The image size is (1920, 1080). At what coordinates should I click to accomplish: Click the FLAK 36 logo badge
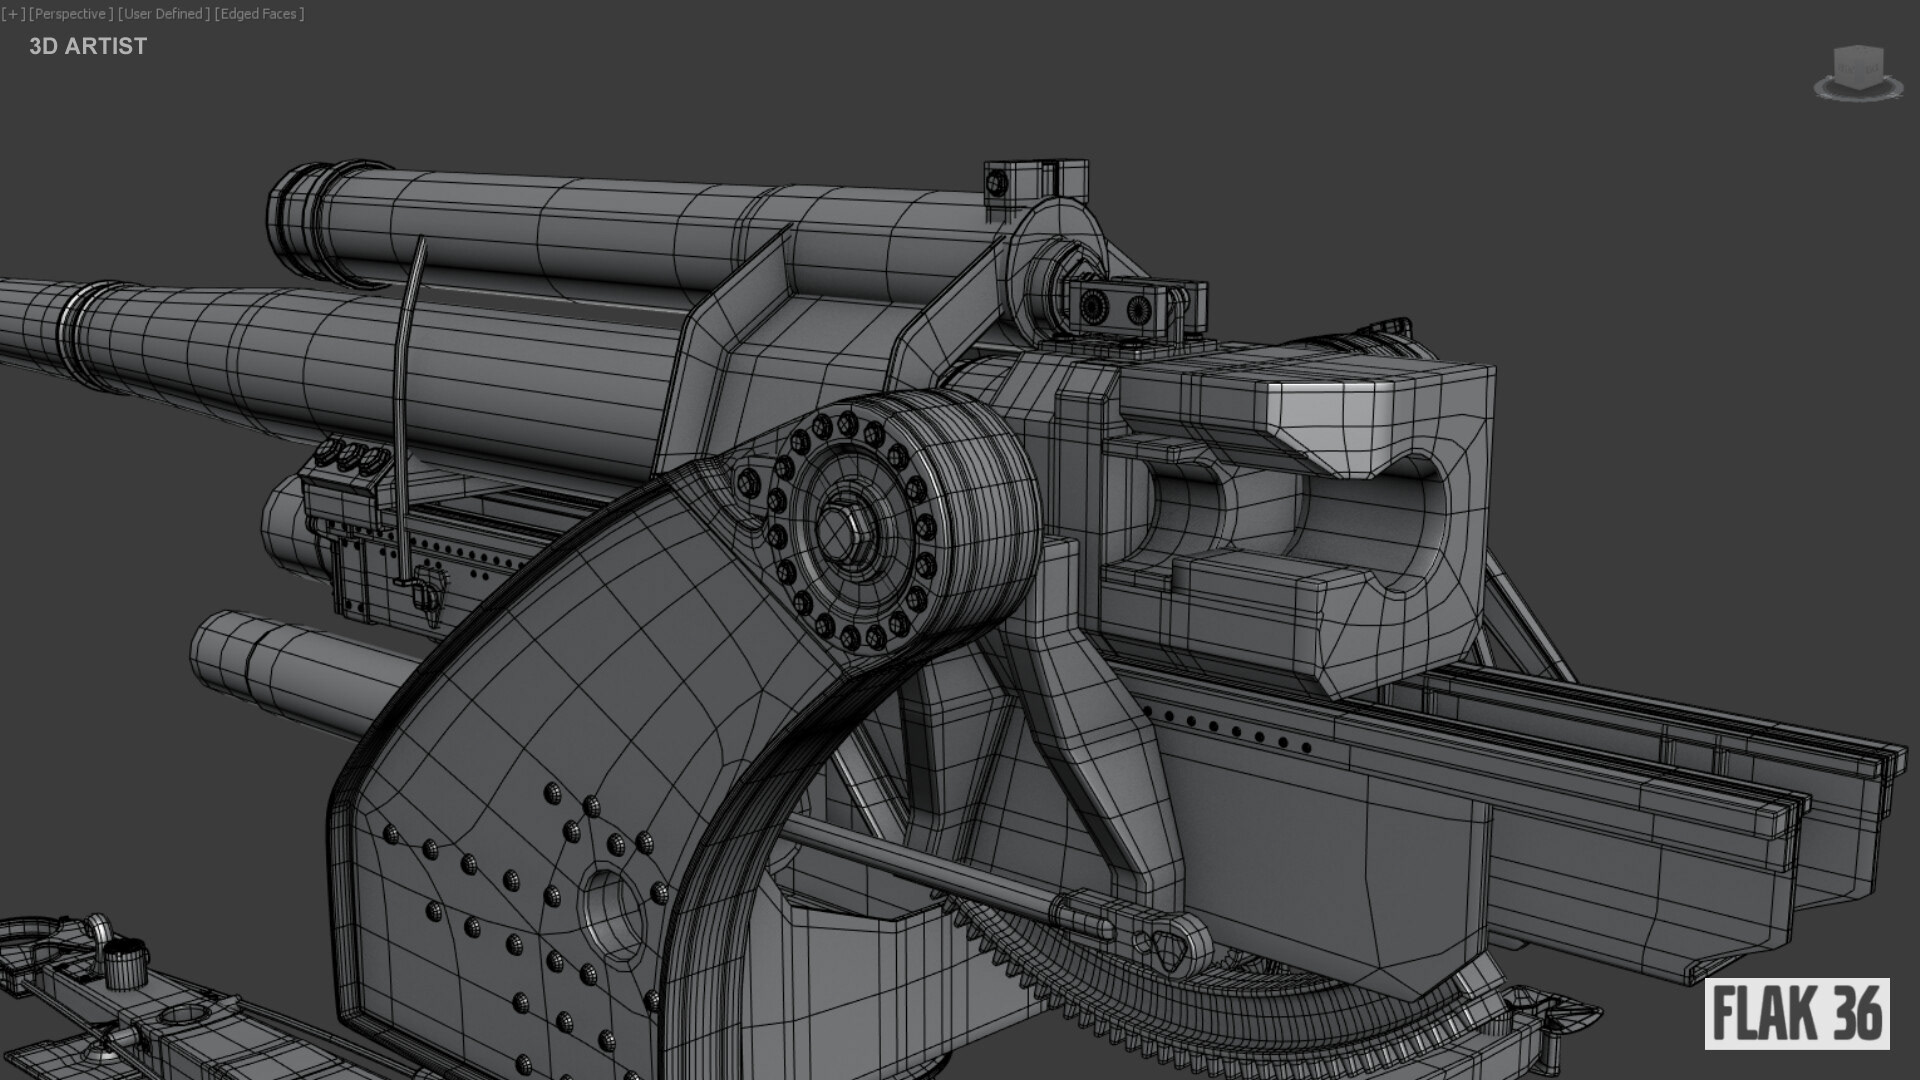(x=1796, y=1013)
